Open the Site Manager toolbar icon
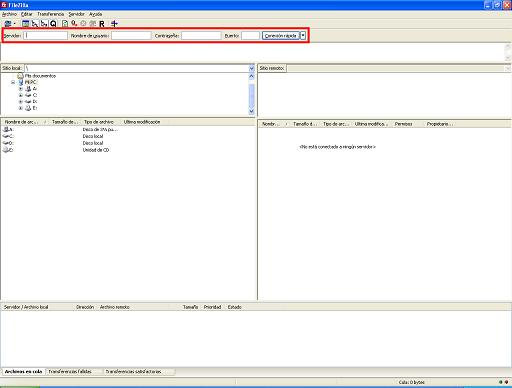This screenshot has height=388, width=512. 8,24
